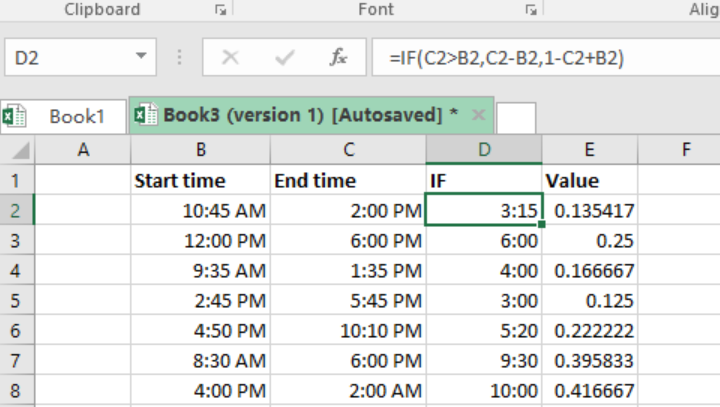Expand the Name Box dropdown arrow
720x407 pixels.
(x=141, y=57)
